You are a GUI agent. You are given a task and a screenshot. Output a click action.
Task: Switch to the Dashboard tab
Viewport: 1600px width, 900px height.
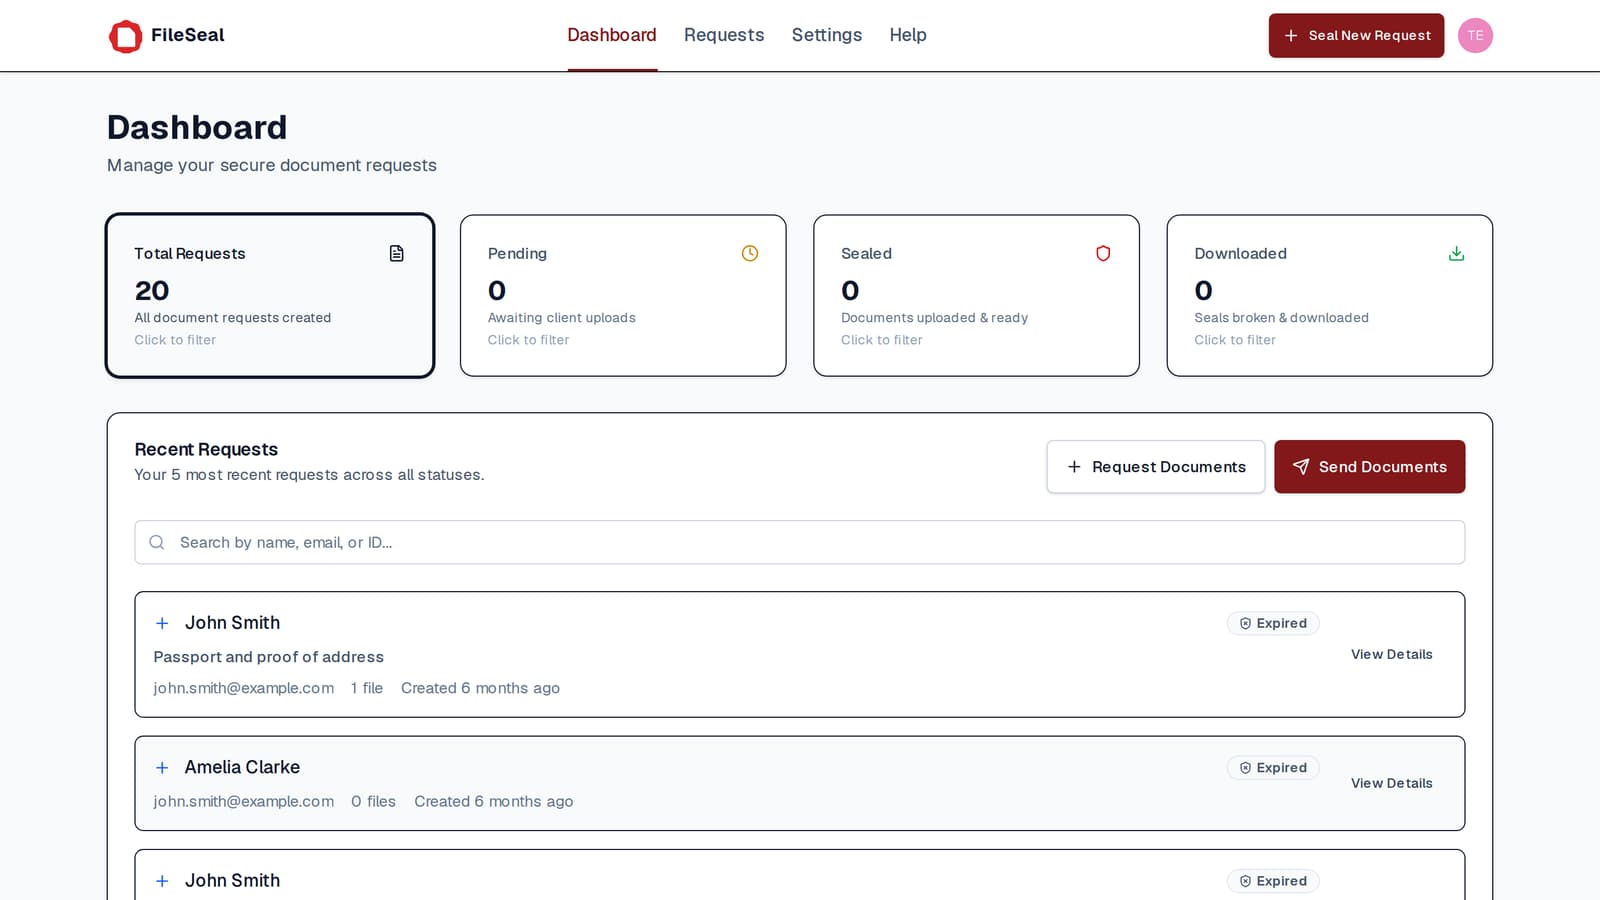click(612, 35)
